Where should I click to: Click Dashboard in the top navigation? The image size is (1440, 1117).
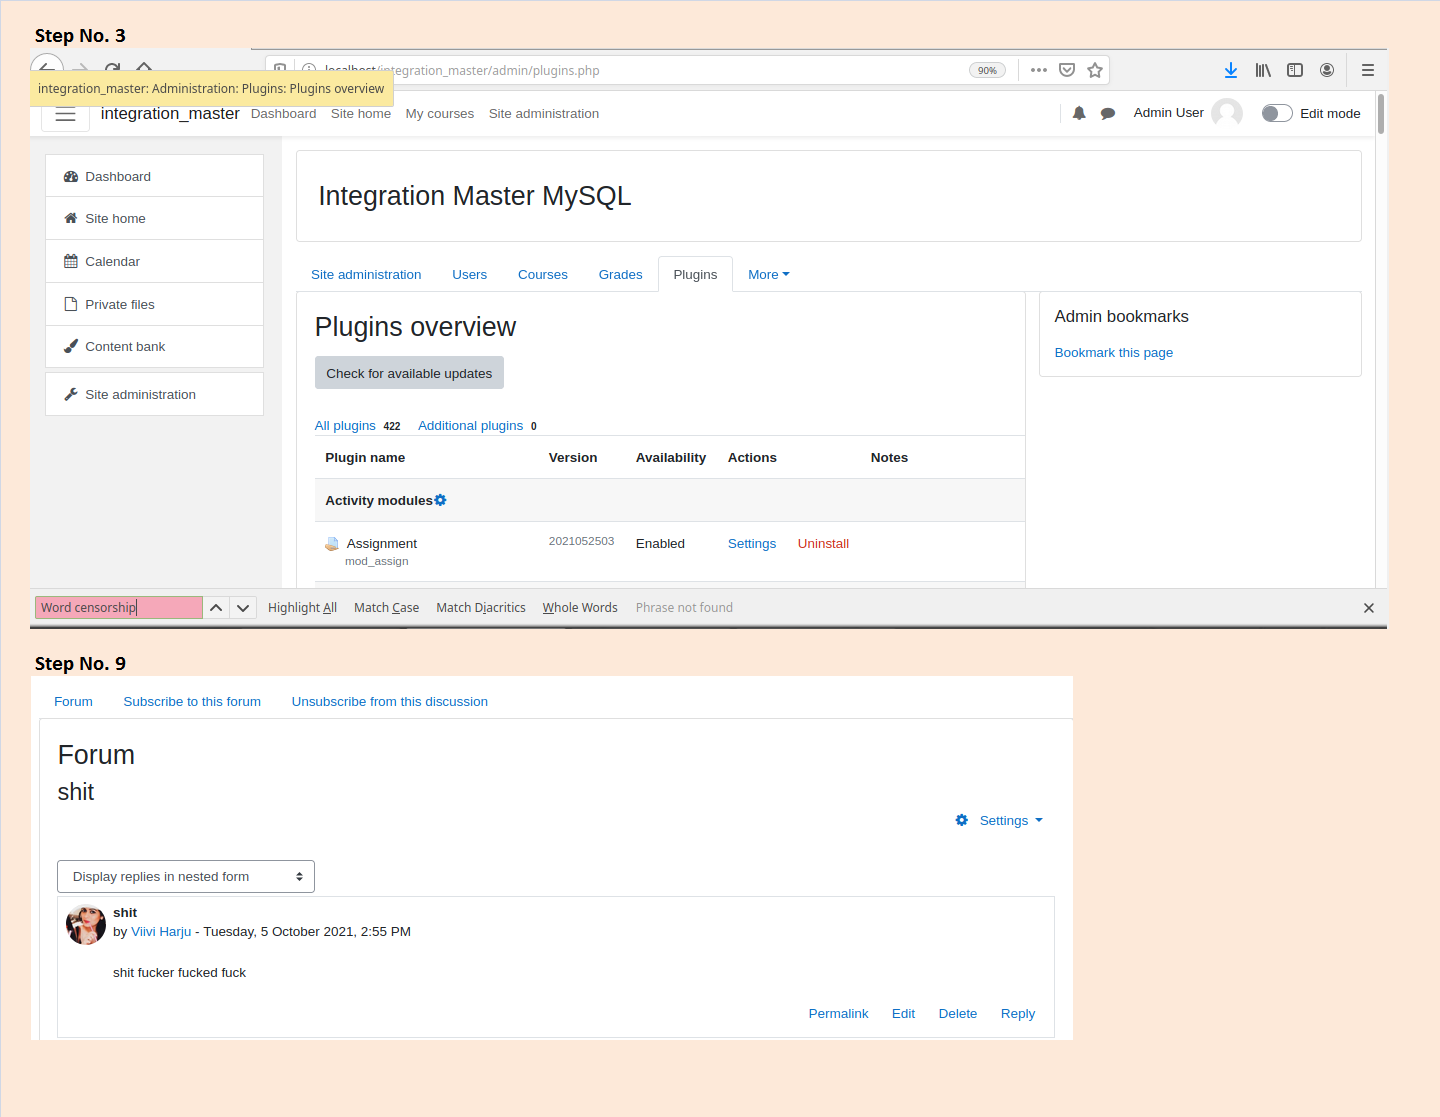point(283,113)
